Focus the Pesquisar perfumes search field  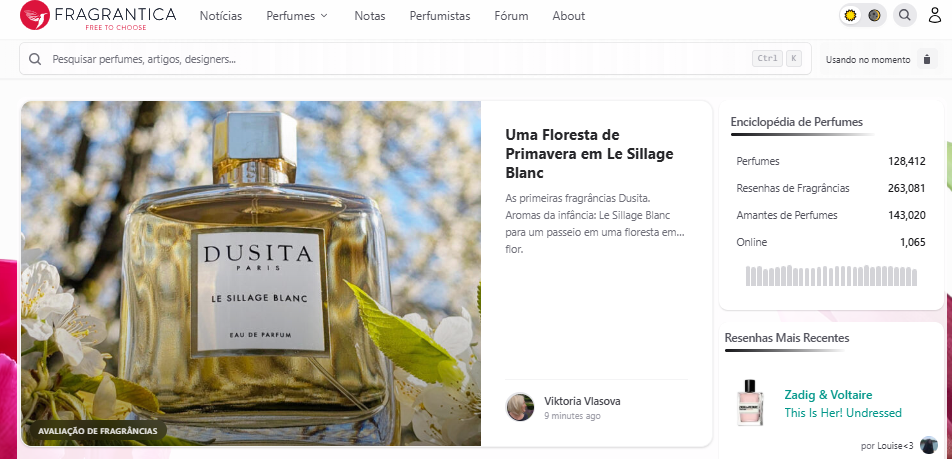point(415,59)
